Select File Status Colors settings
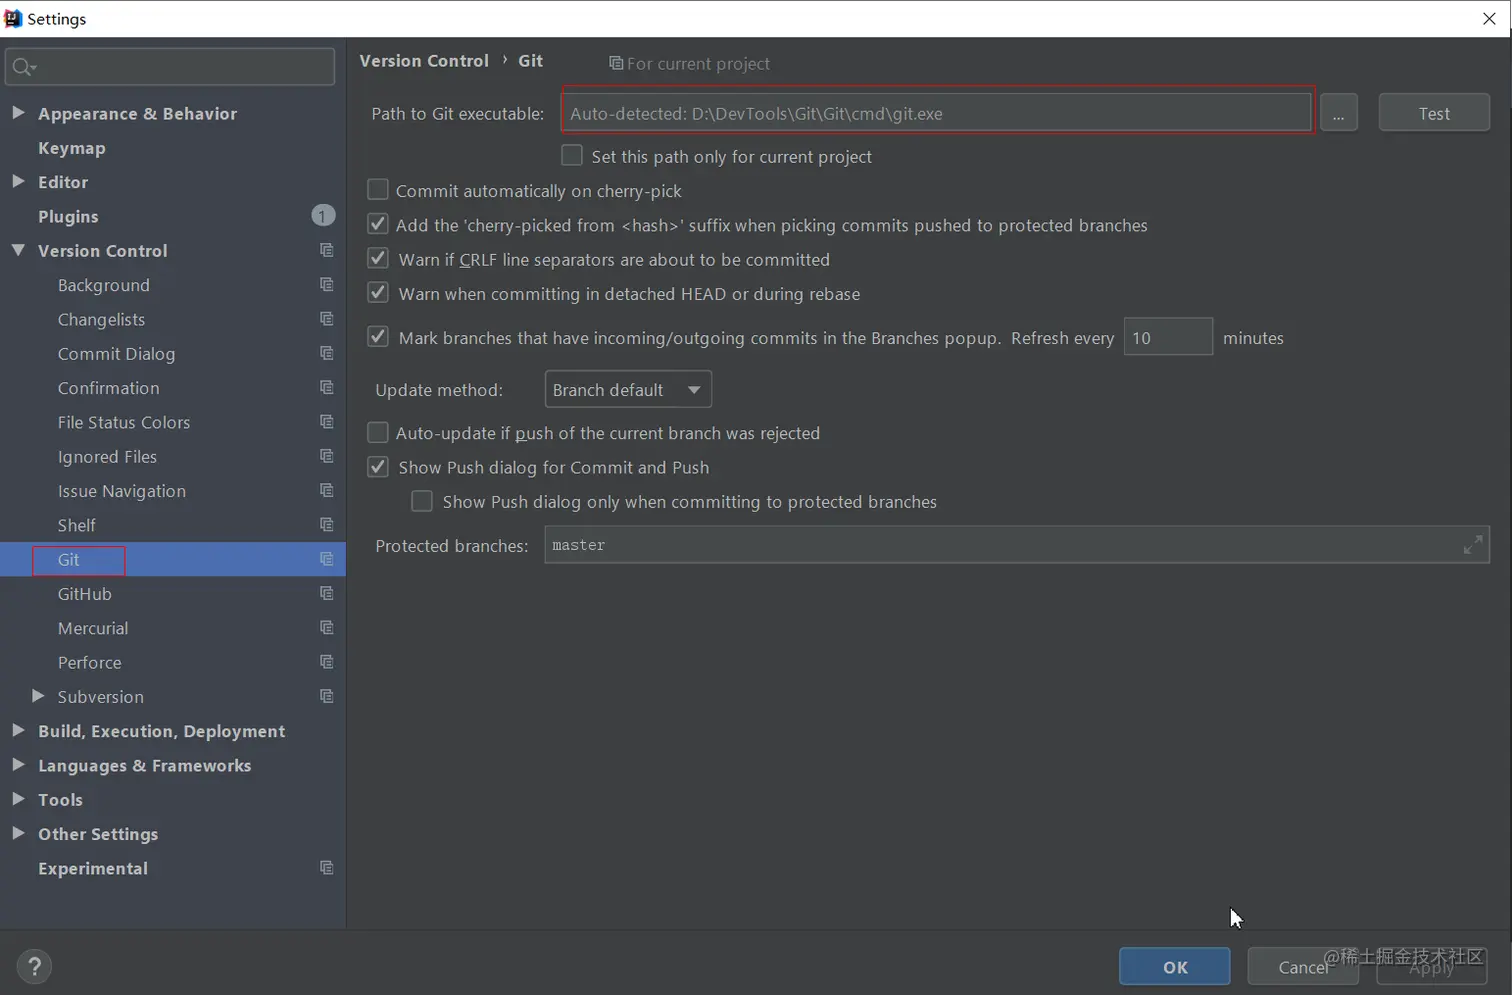Screen dimensions: 1512x995 124,422
